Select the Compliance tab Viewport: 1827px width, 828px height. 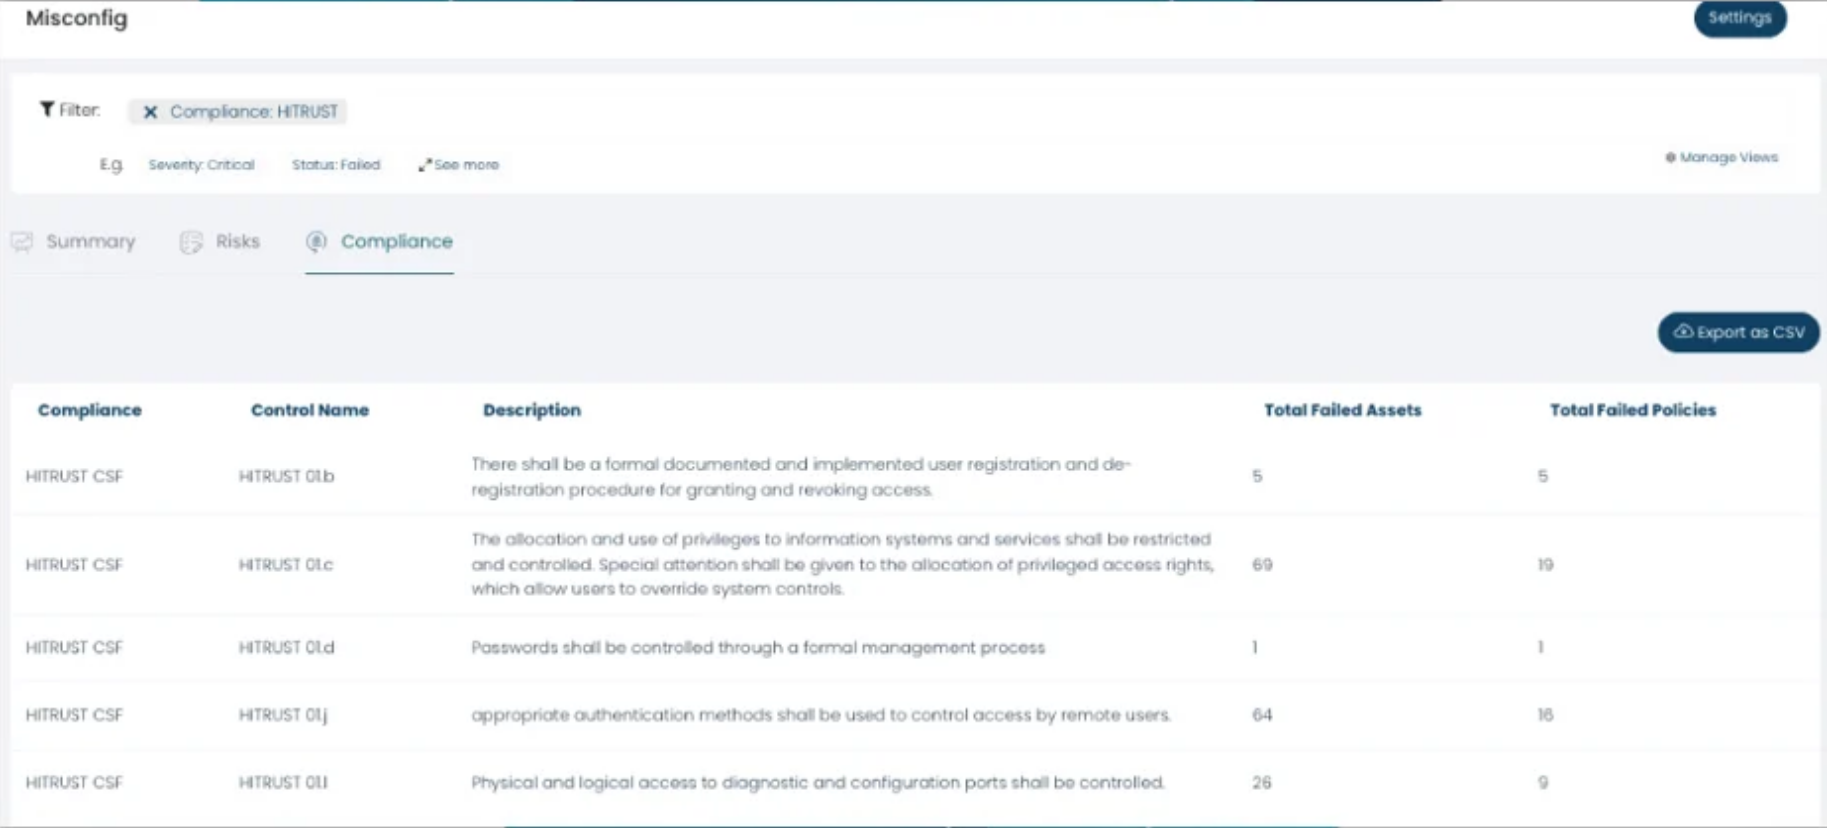click(379, 242)
